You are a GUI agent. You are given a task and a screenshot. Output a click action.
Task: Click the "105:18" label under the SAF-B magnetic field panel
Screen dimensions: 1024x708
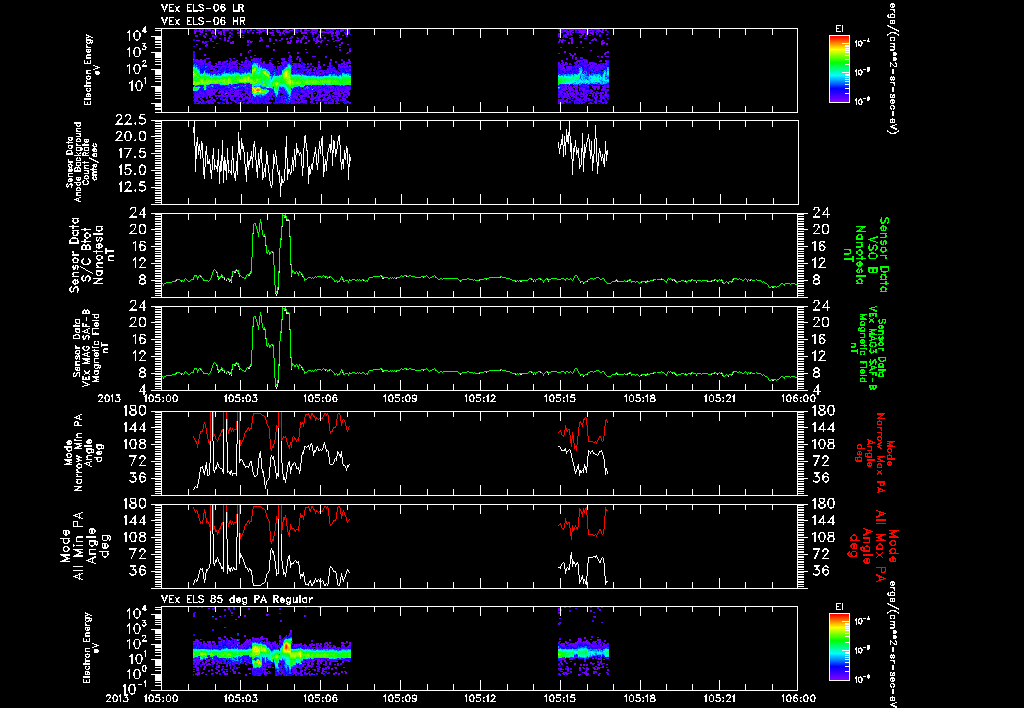pyautogui.click(x=639, y=398)
